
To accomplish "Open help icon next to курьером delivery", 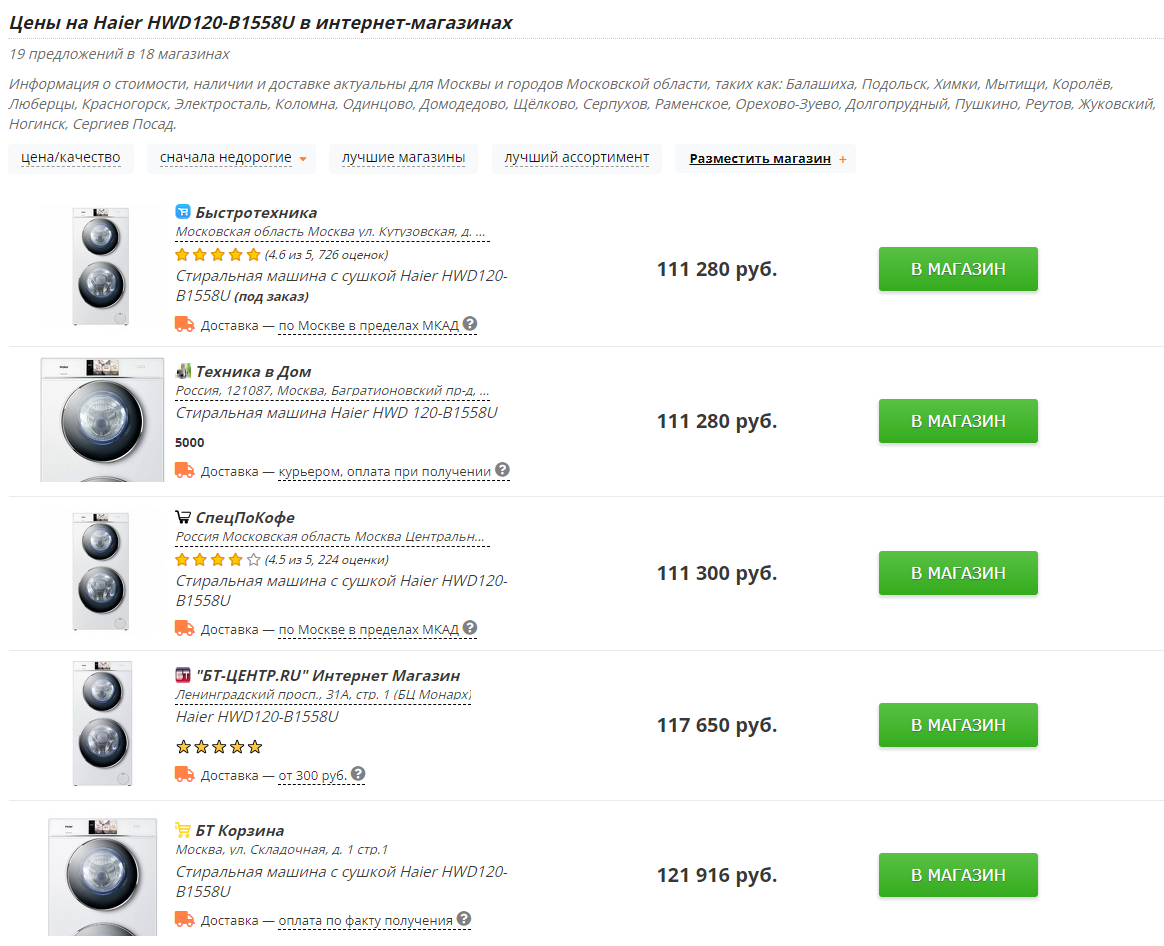I will pos(503,470).
